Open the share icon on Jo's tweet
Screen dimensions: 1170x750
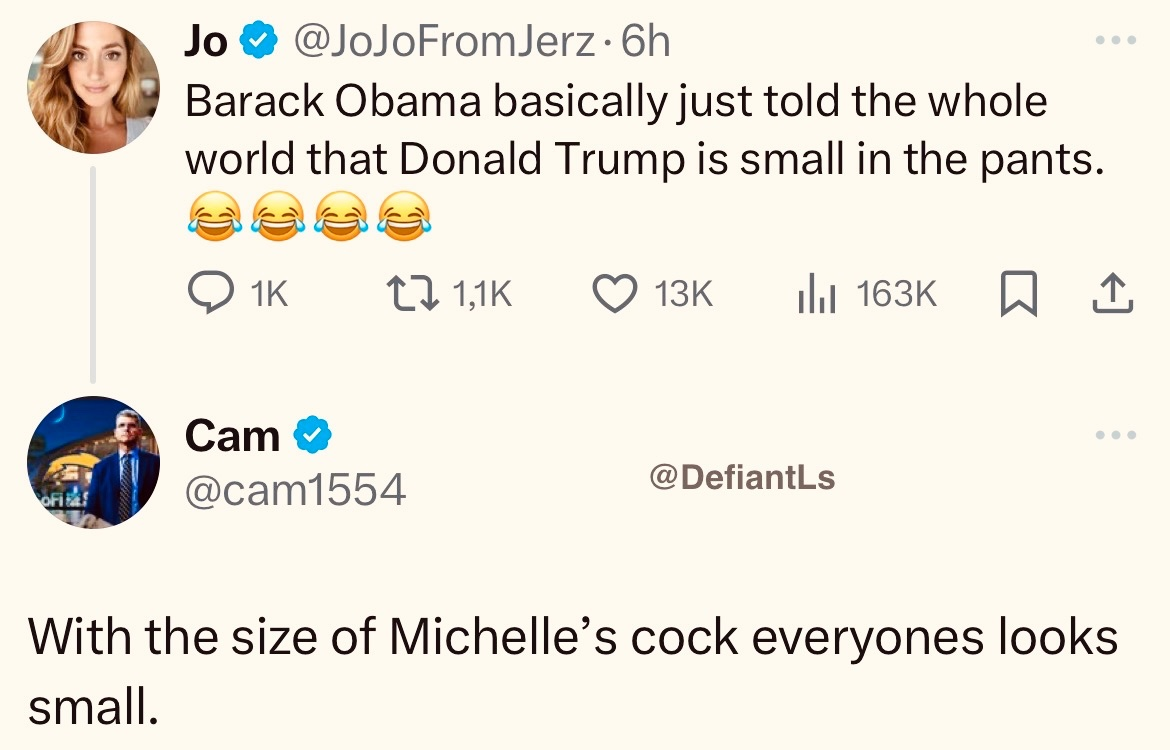[x=1112, y=291]
